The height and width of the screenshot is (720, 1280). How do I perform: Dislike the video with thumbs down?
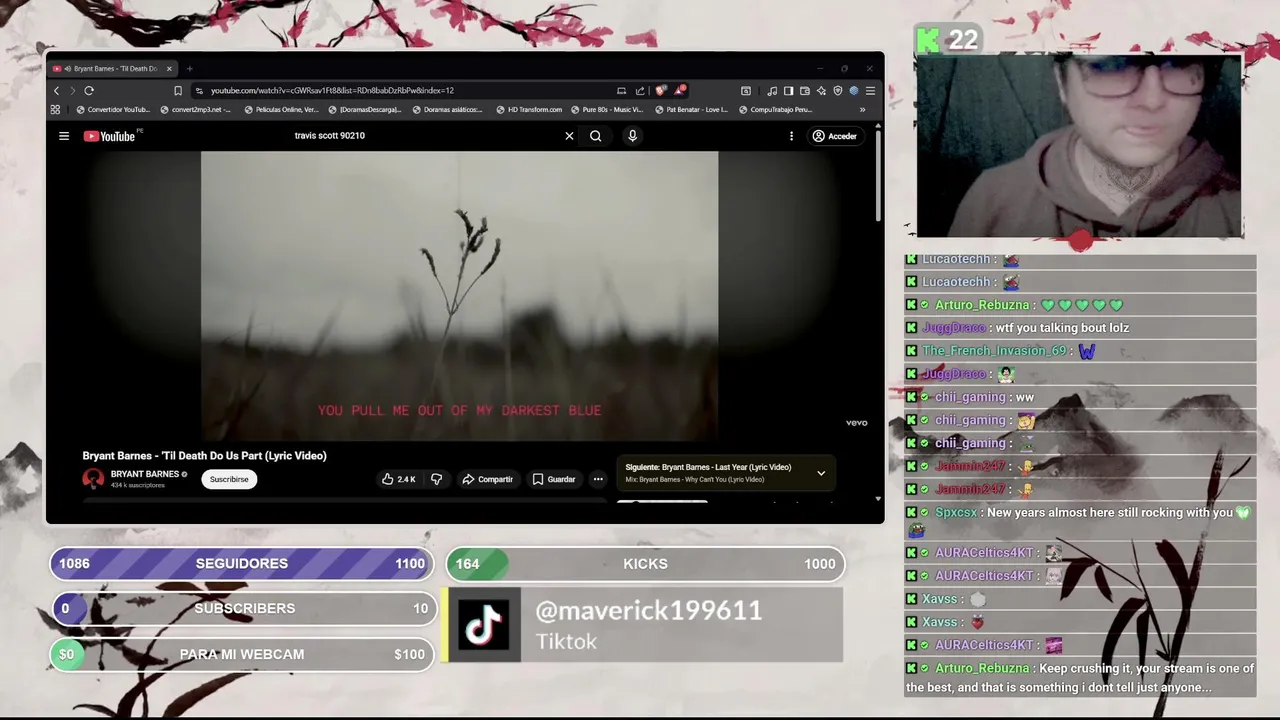(x=436, y=479)
